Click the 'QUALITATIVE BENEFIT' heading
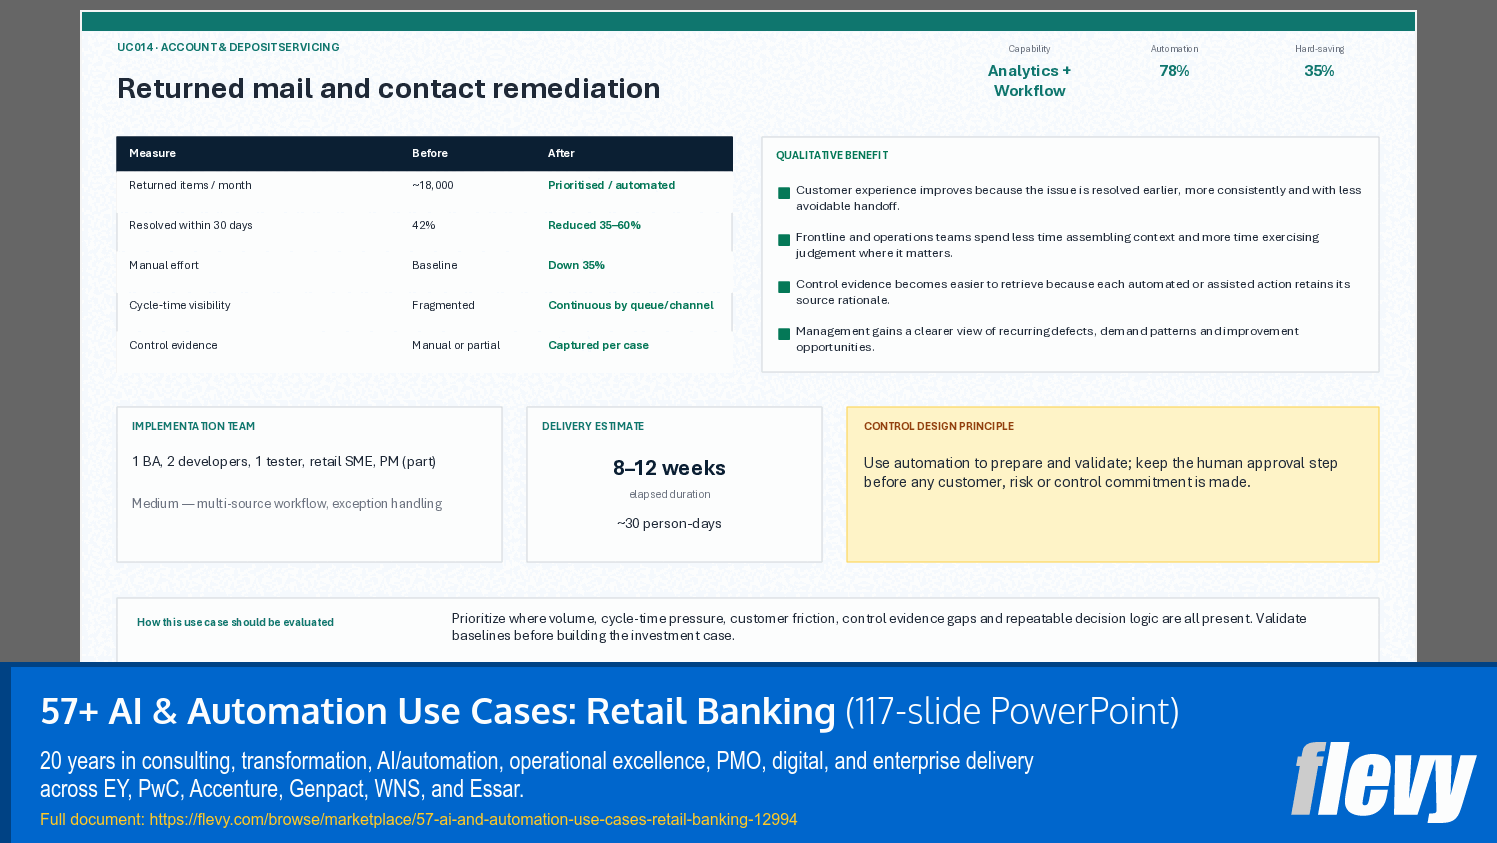The height and width of the screenshot is (843, 1497). pyautogui.click(x=832, y=155)
